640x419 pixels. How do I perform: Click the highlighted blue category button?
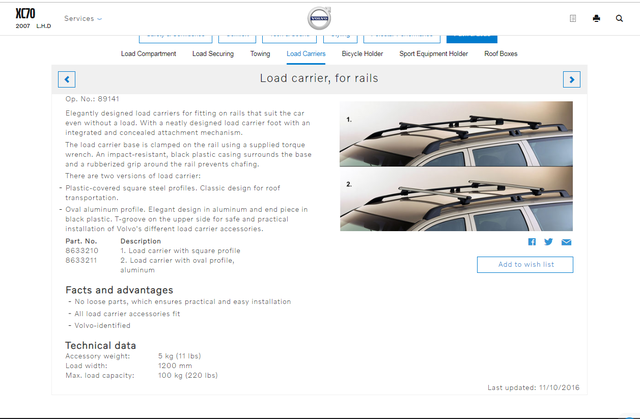pos(472,39)
